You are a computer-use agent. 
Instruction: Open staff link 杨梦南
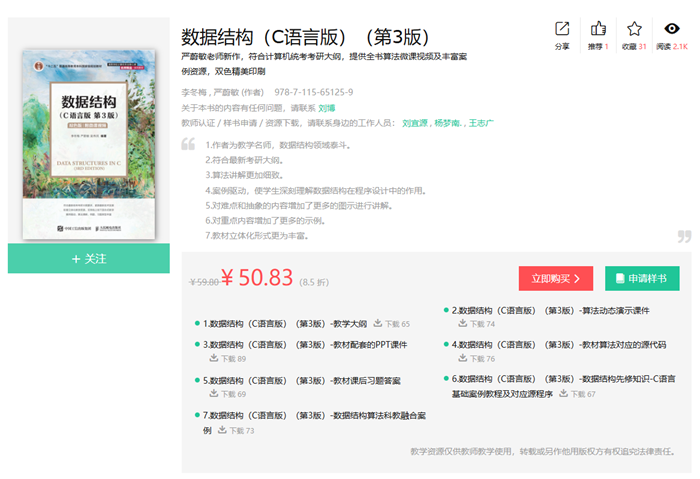tap(448, 123)
